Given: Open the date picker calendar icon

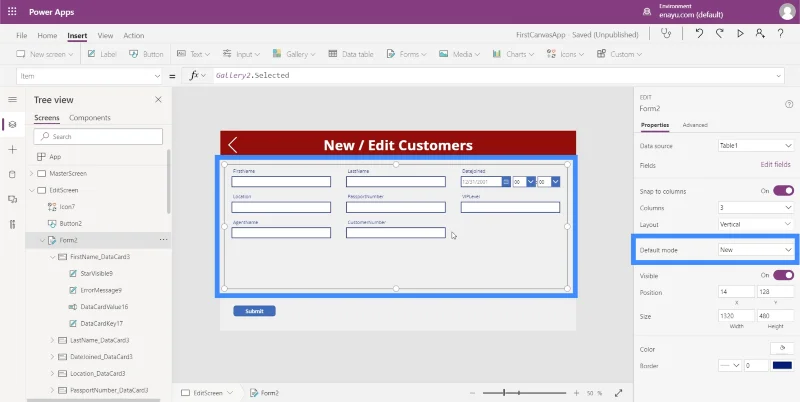Looking at the screenshot, I should tap(506, 182).
